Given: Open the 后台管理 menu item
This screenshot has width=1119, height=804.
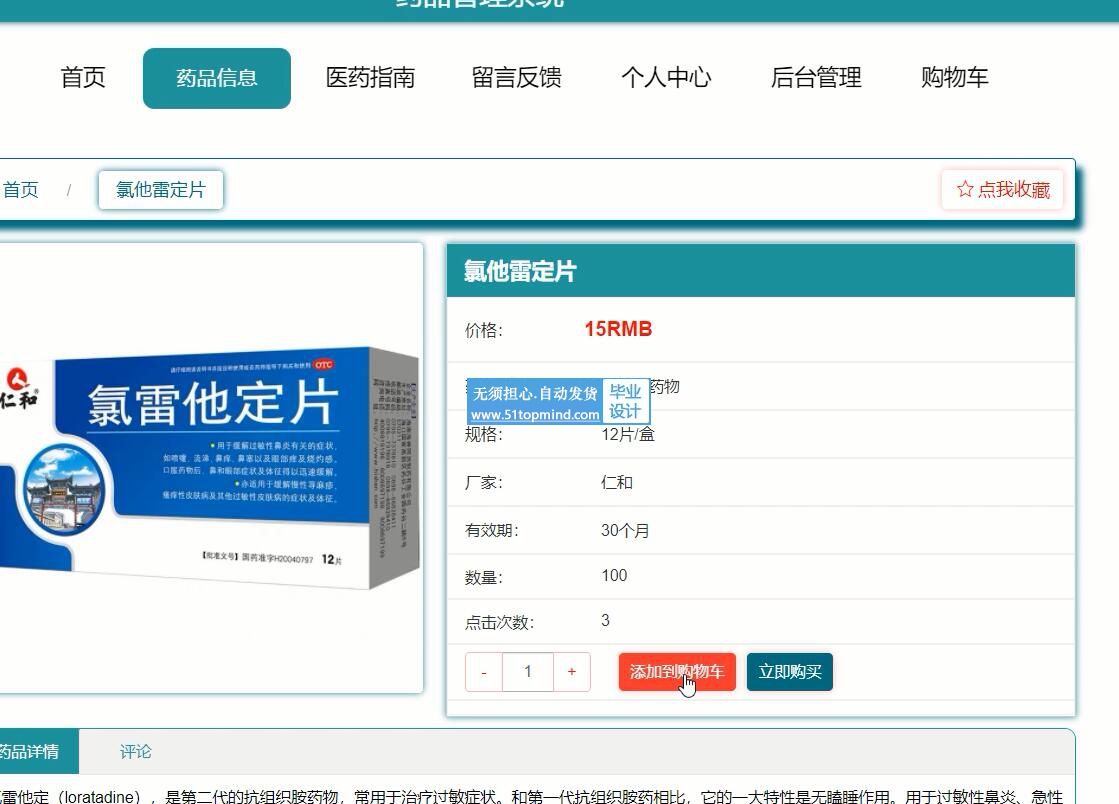Looking at the screenshot, I should click(x=816, y=78).
